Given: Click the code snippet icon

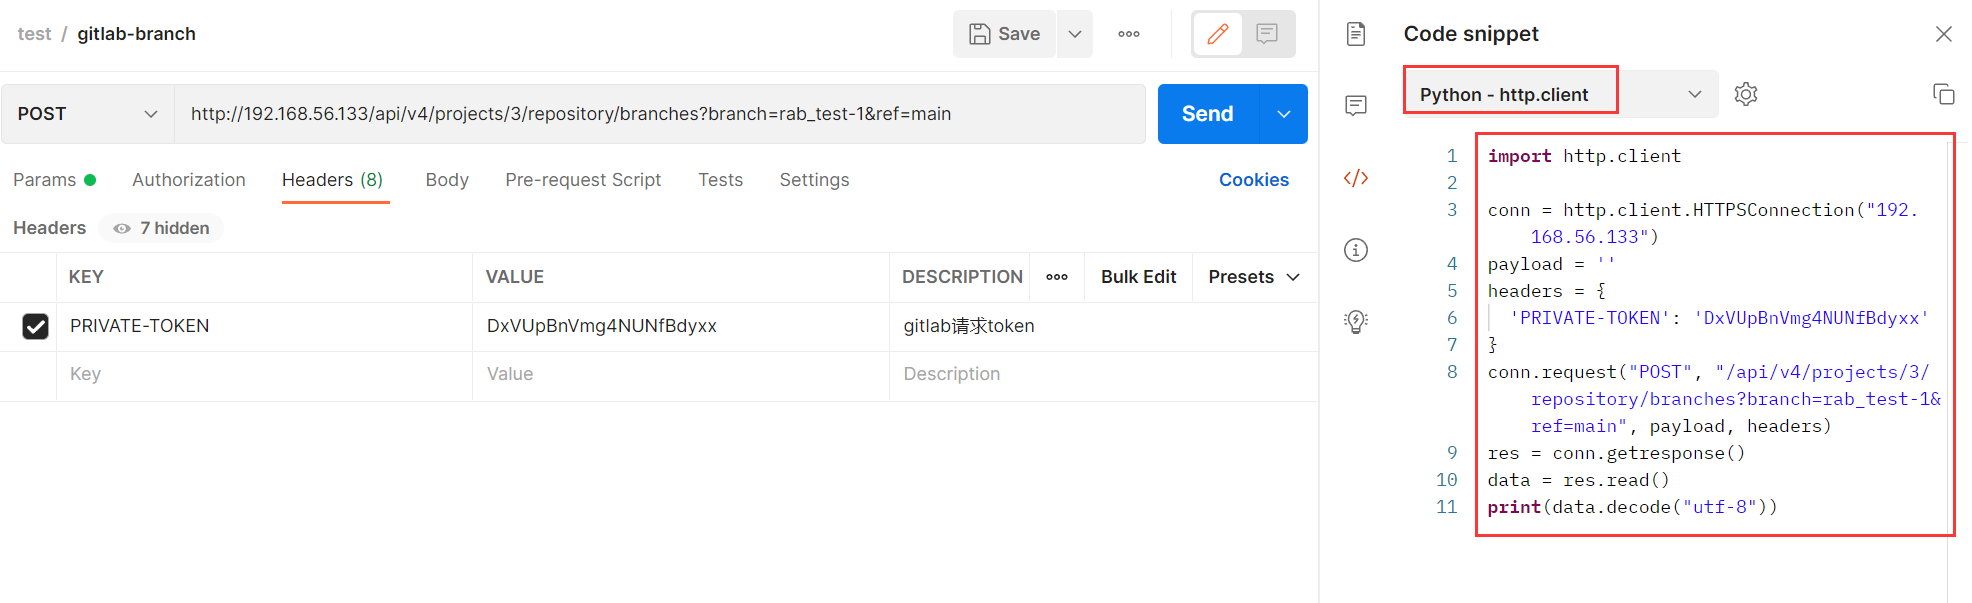Looking at the screenshot, I should point(1356,178).
